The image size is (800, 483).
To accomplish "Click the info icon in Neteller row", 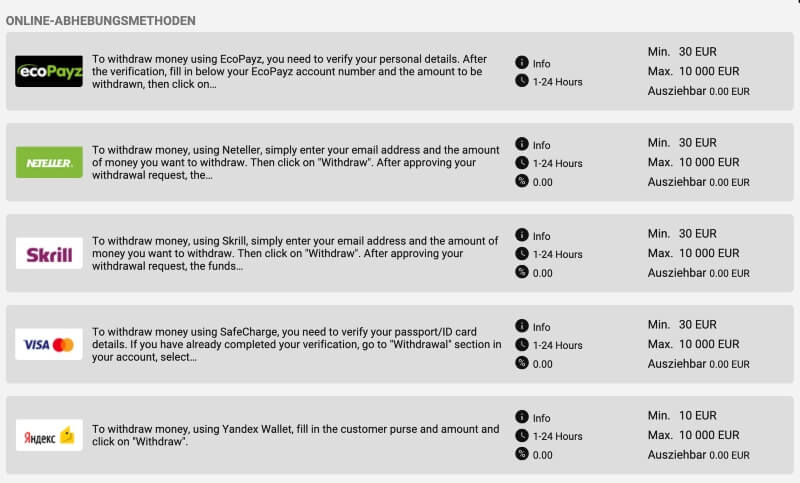I will pyautogui.click(x=521, y=144).
